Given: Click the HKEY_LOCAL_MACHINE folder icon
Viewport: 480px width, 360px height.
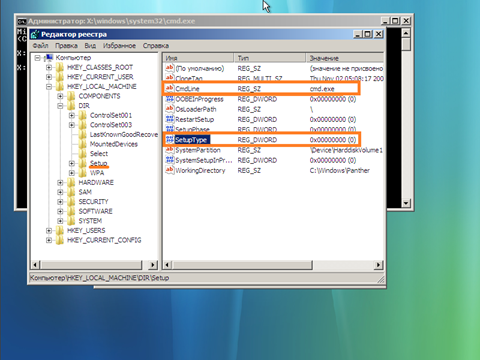Looking at the screenshot, I should (60, 87).
